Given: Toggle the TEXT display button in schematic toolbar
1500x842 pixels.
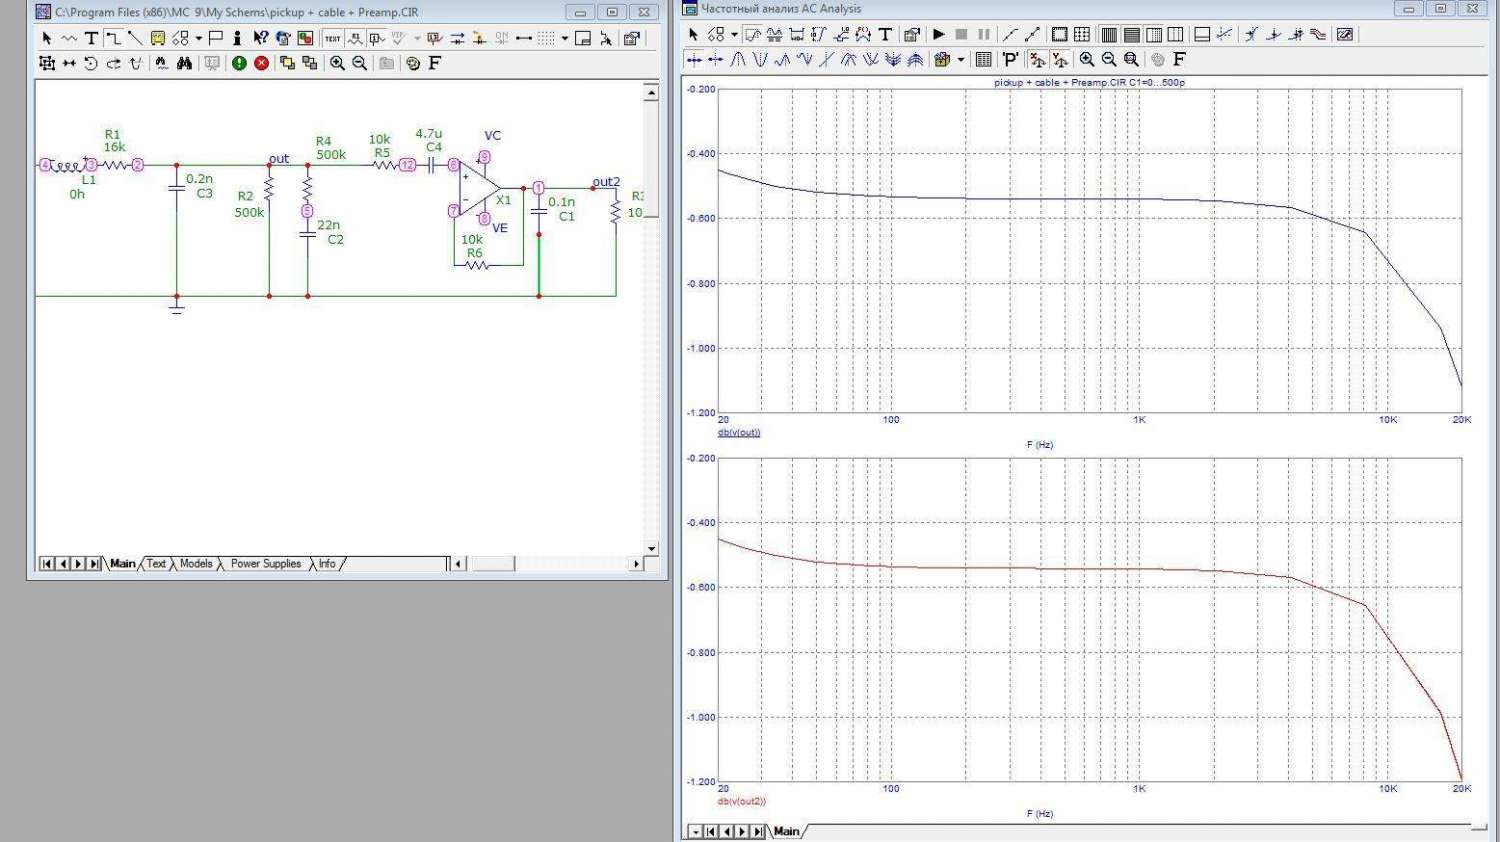Looking at the screenshot, I should tap(332, 38).
